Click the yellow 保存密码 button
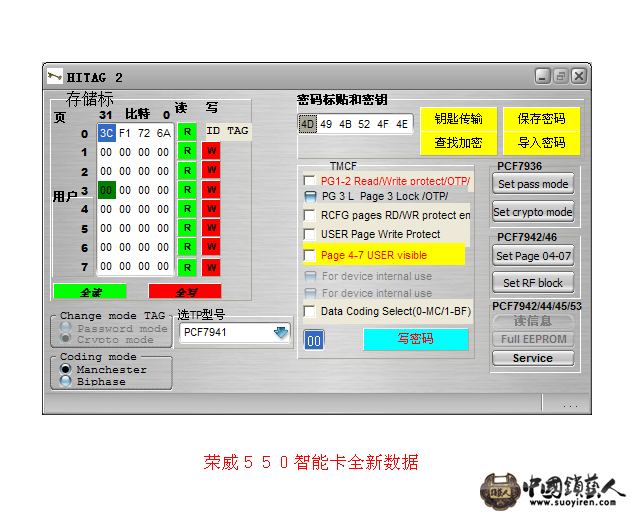Screen dimensions: 633x519 pos(541,119)
